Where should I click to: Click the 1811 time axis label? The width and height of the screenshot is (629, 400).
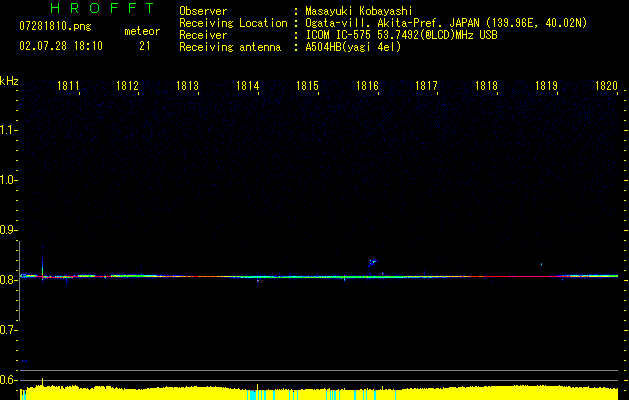click(68, 86)
